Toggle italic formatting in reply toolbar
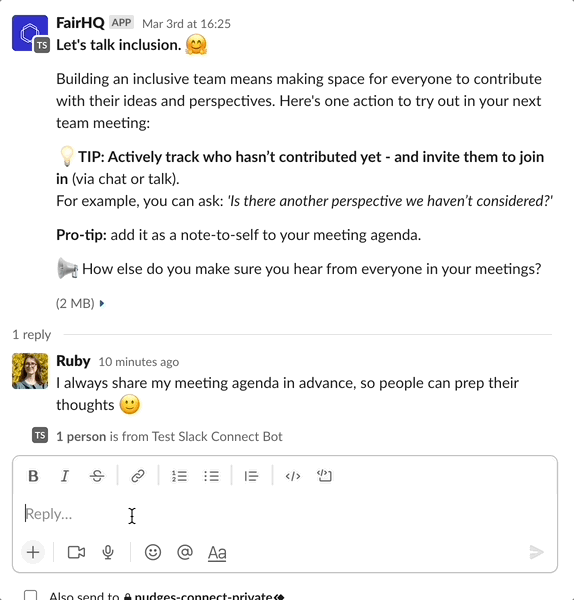This screenshot has width=574, height=600. pos(65,476)
